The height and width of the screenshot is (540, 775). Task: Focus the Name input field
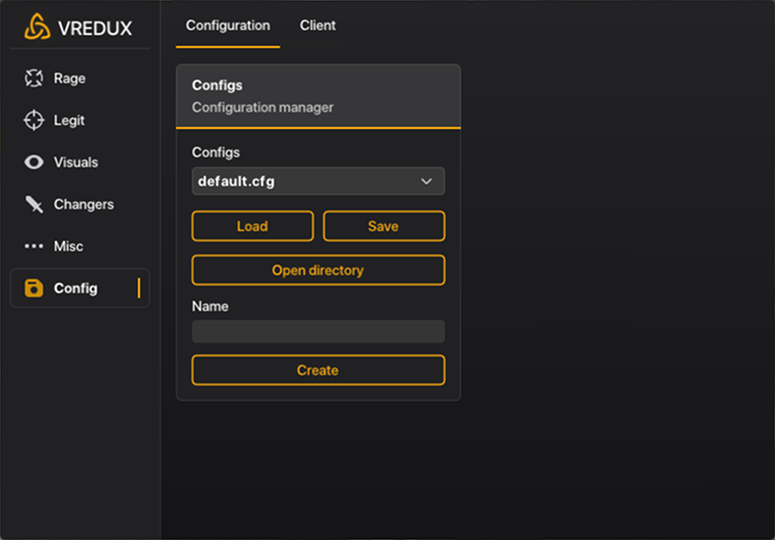pyautogui.click(x=317, y=332)
